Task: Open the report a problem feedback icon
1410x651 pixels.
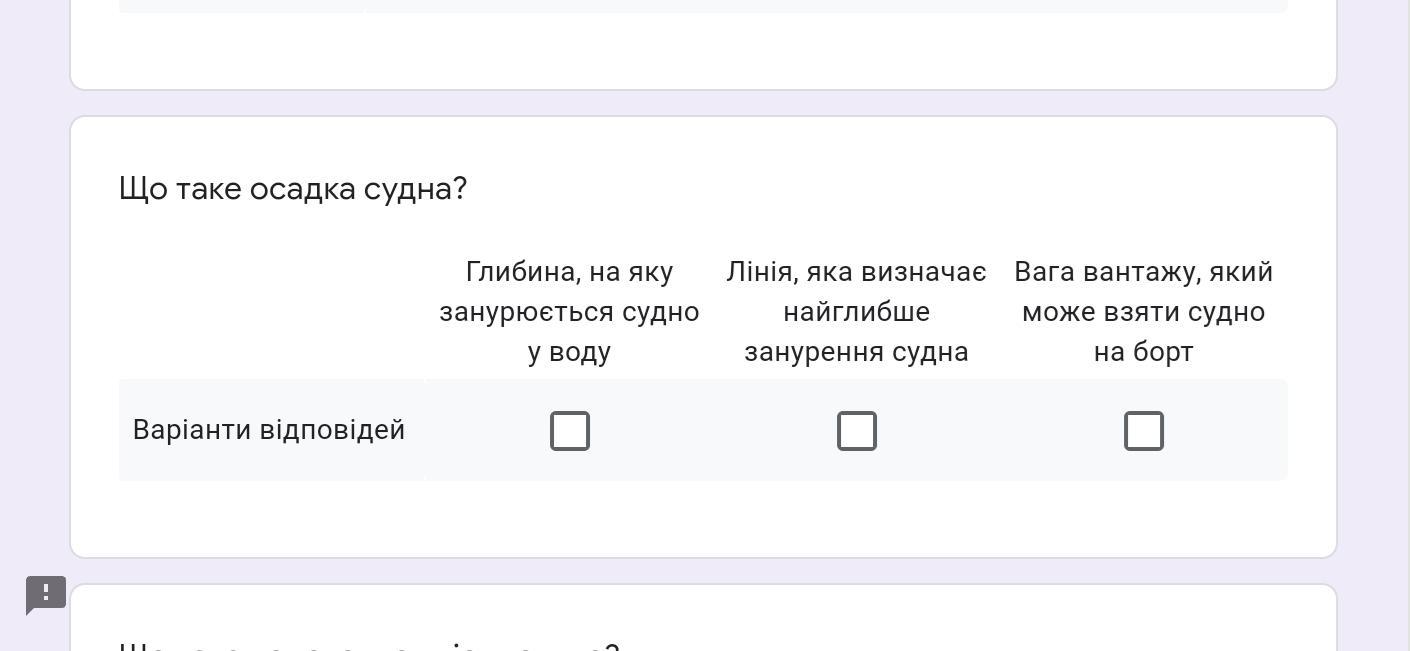Action: pyautogui.click(x=46, y=594)
